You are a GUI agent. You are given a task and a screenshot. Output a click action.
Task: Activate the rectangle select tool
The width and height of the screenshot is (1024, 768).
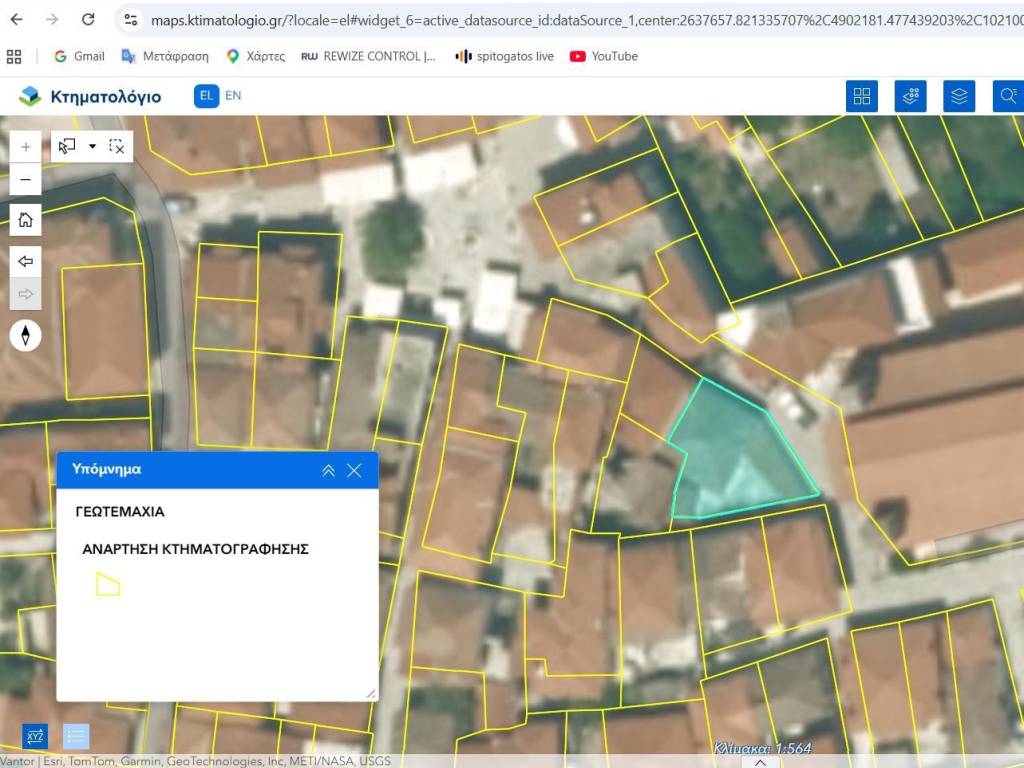point(67,146)
